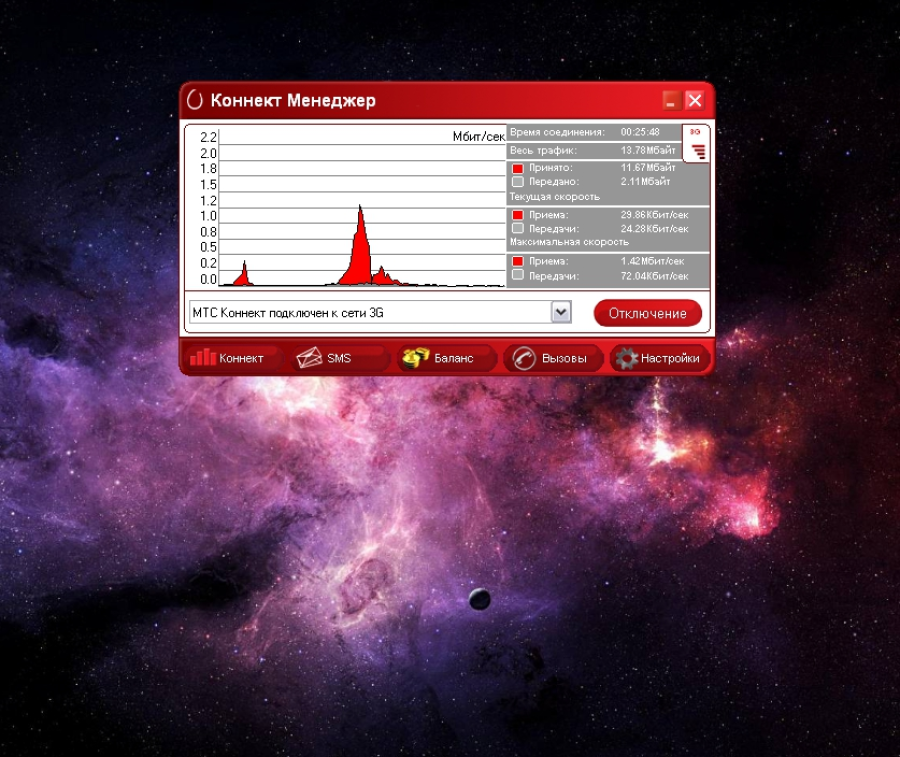Toggle the red 'Принято' checkbox
Image resolution: width=900 pixels, height=757 pixels.
pos(518,168)
